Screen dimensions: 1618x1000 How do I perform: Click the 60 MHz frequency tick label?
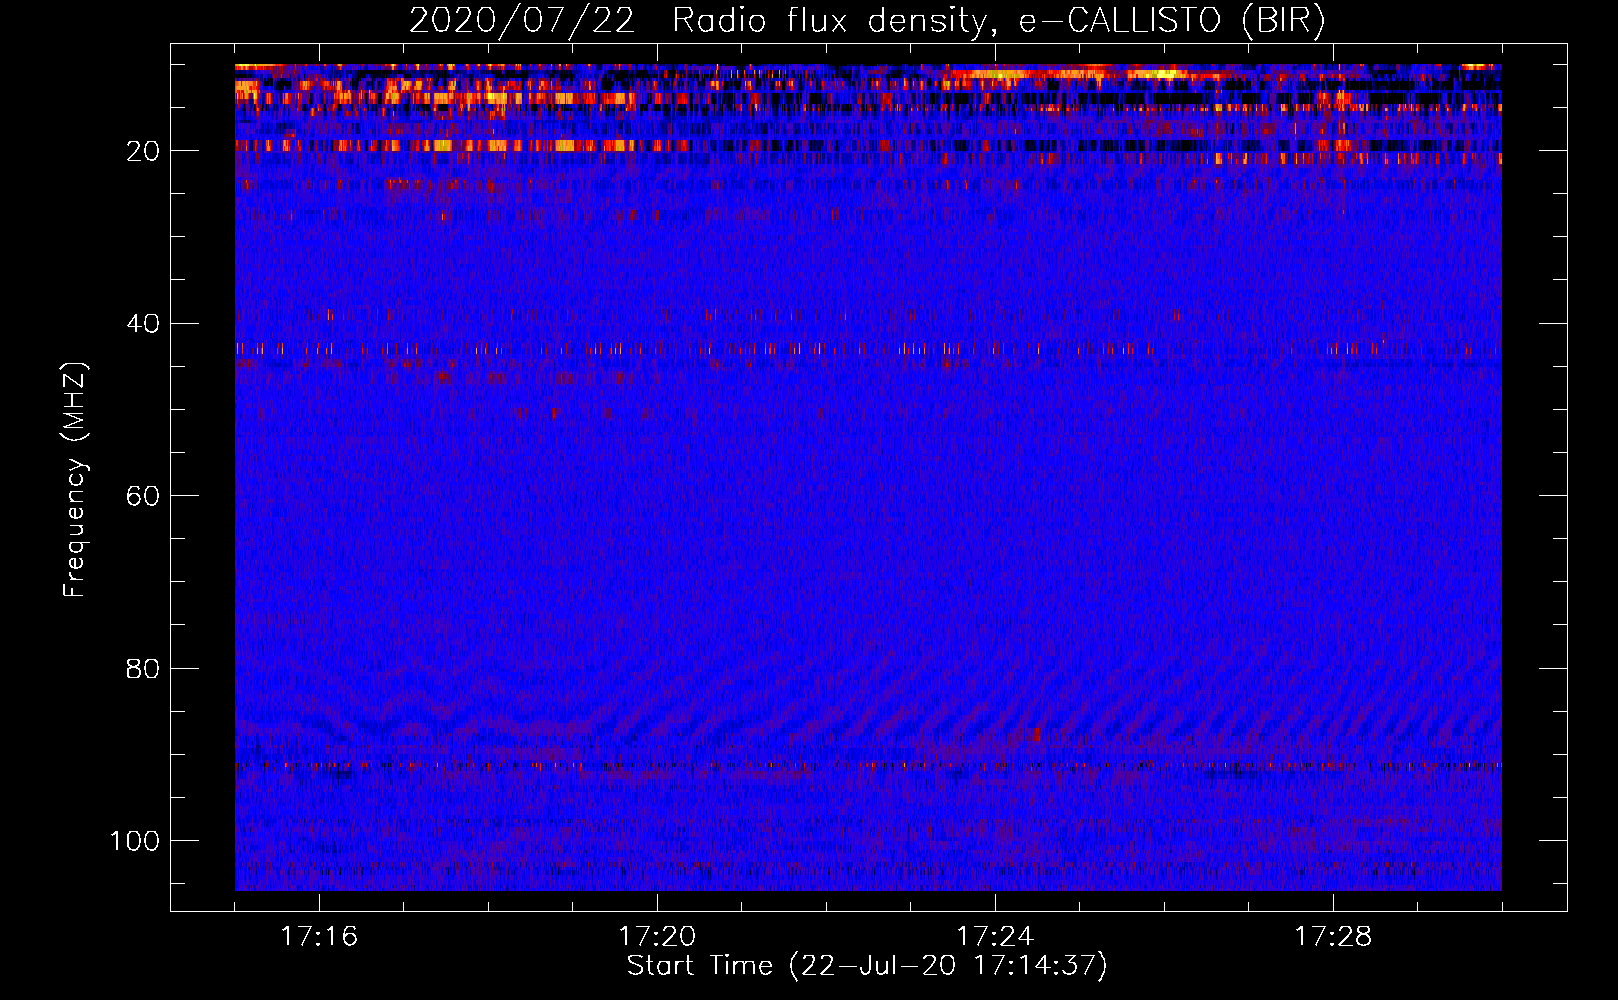coord(143,496)
